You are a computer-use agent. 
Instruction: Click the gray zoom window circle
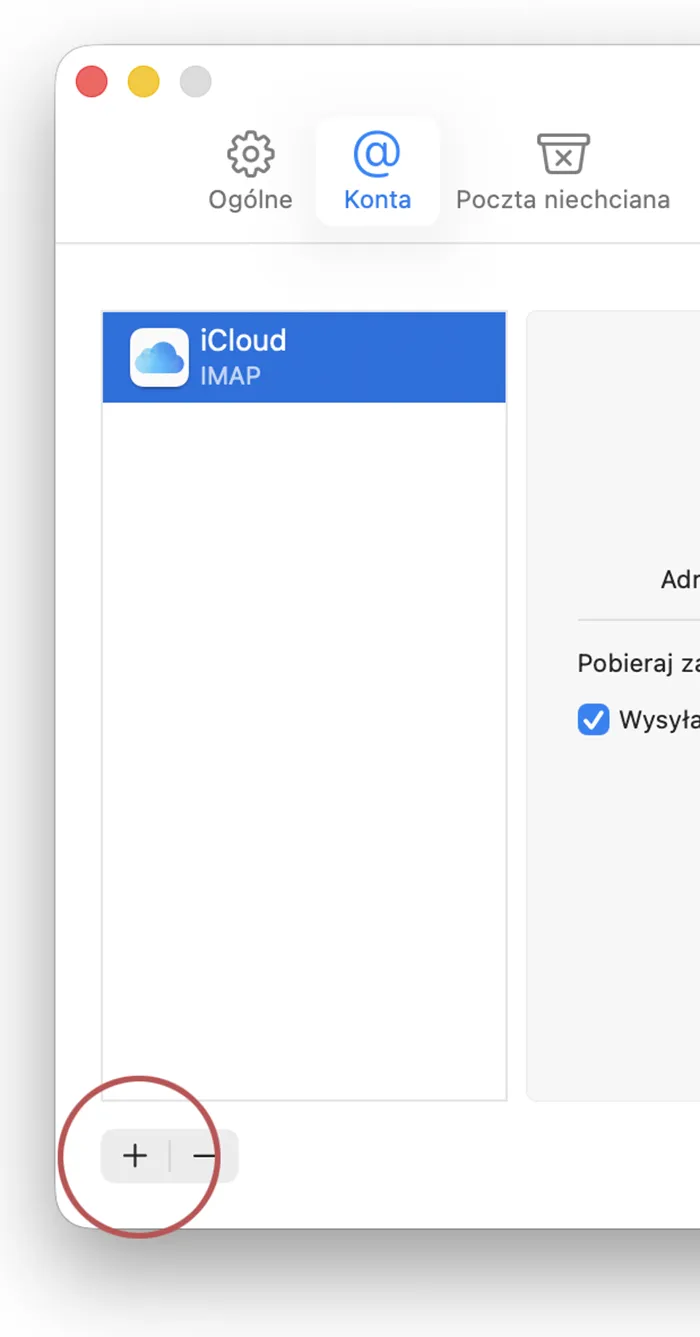195,81
